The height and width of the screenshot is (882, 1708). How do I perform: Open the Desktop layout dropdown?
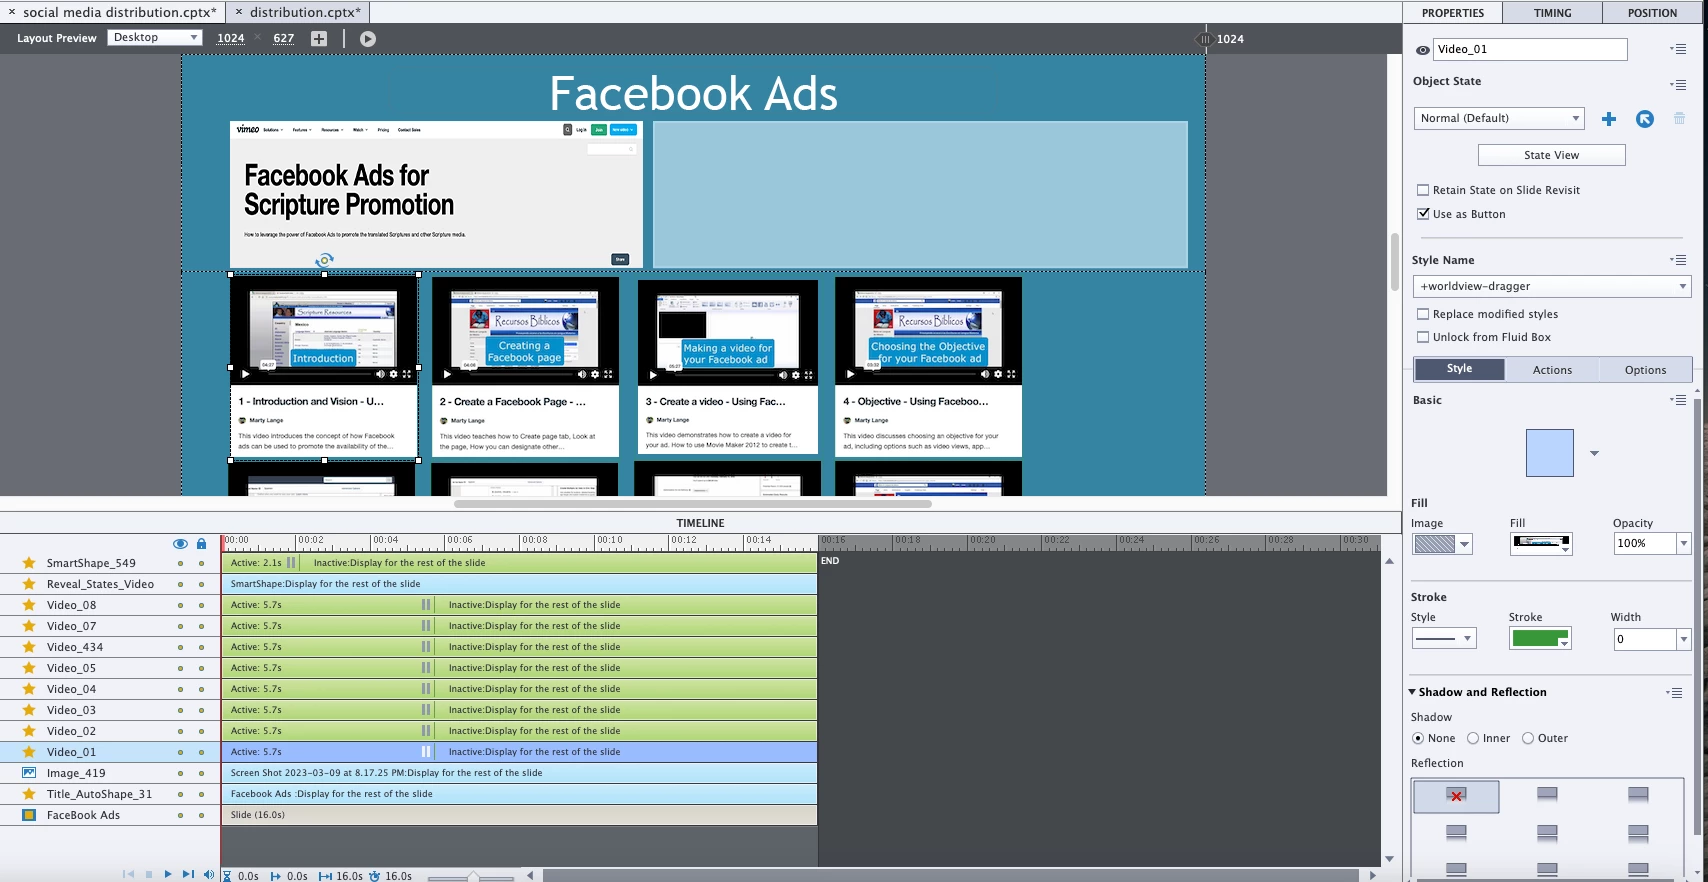[x=155, y=38]
